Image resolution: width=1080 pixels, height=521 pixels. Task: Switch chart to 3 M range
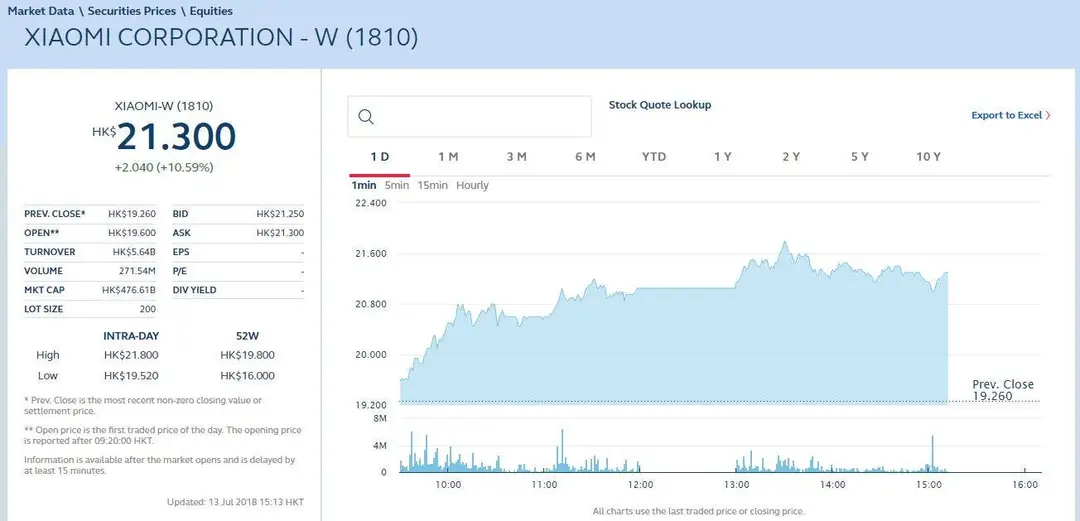pyautogui.click(x=517, y=157)
